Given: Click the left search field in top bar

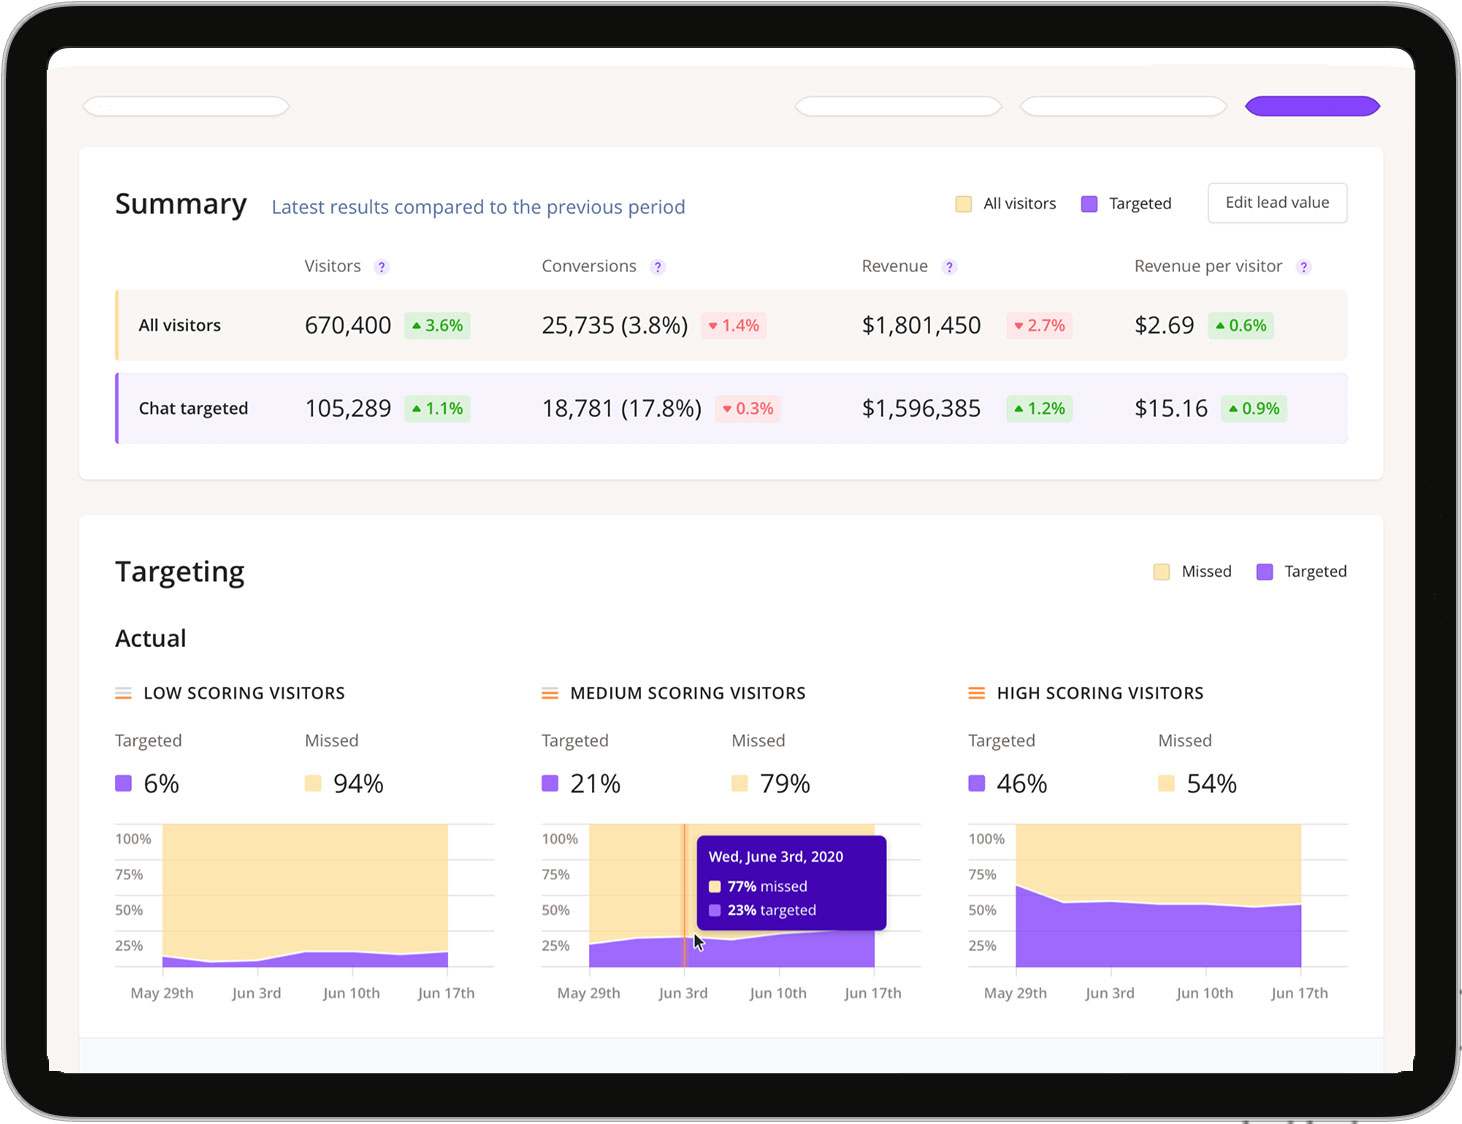Looking at the screenshot, I should click(x=186, y=105).
